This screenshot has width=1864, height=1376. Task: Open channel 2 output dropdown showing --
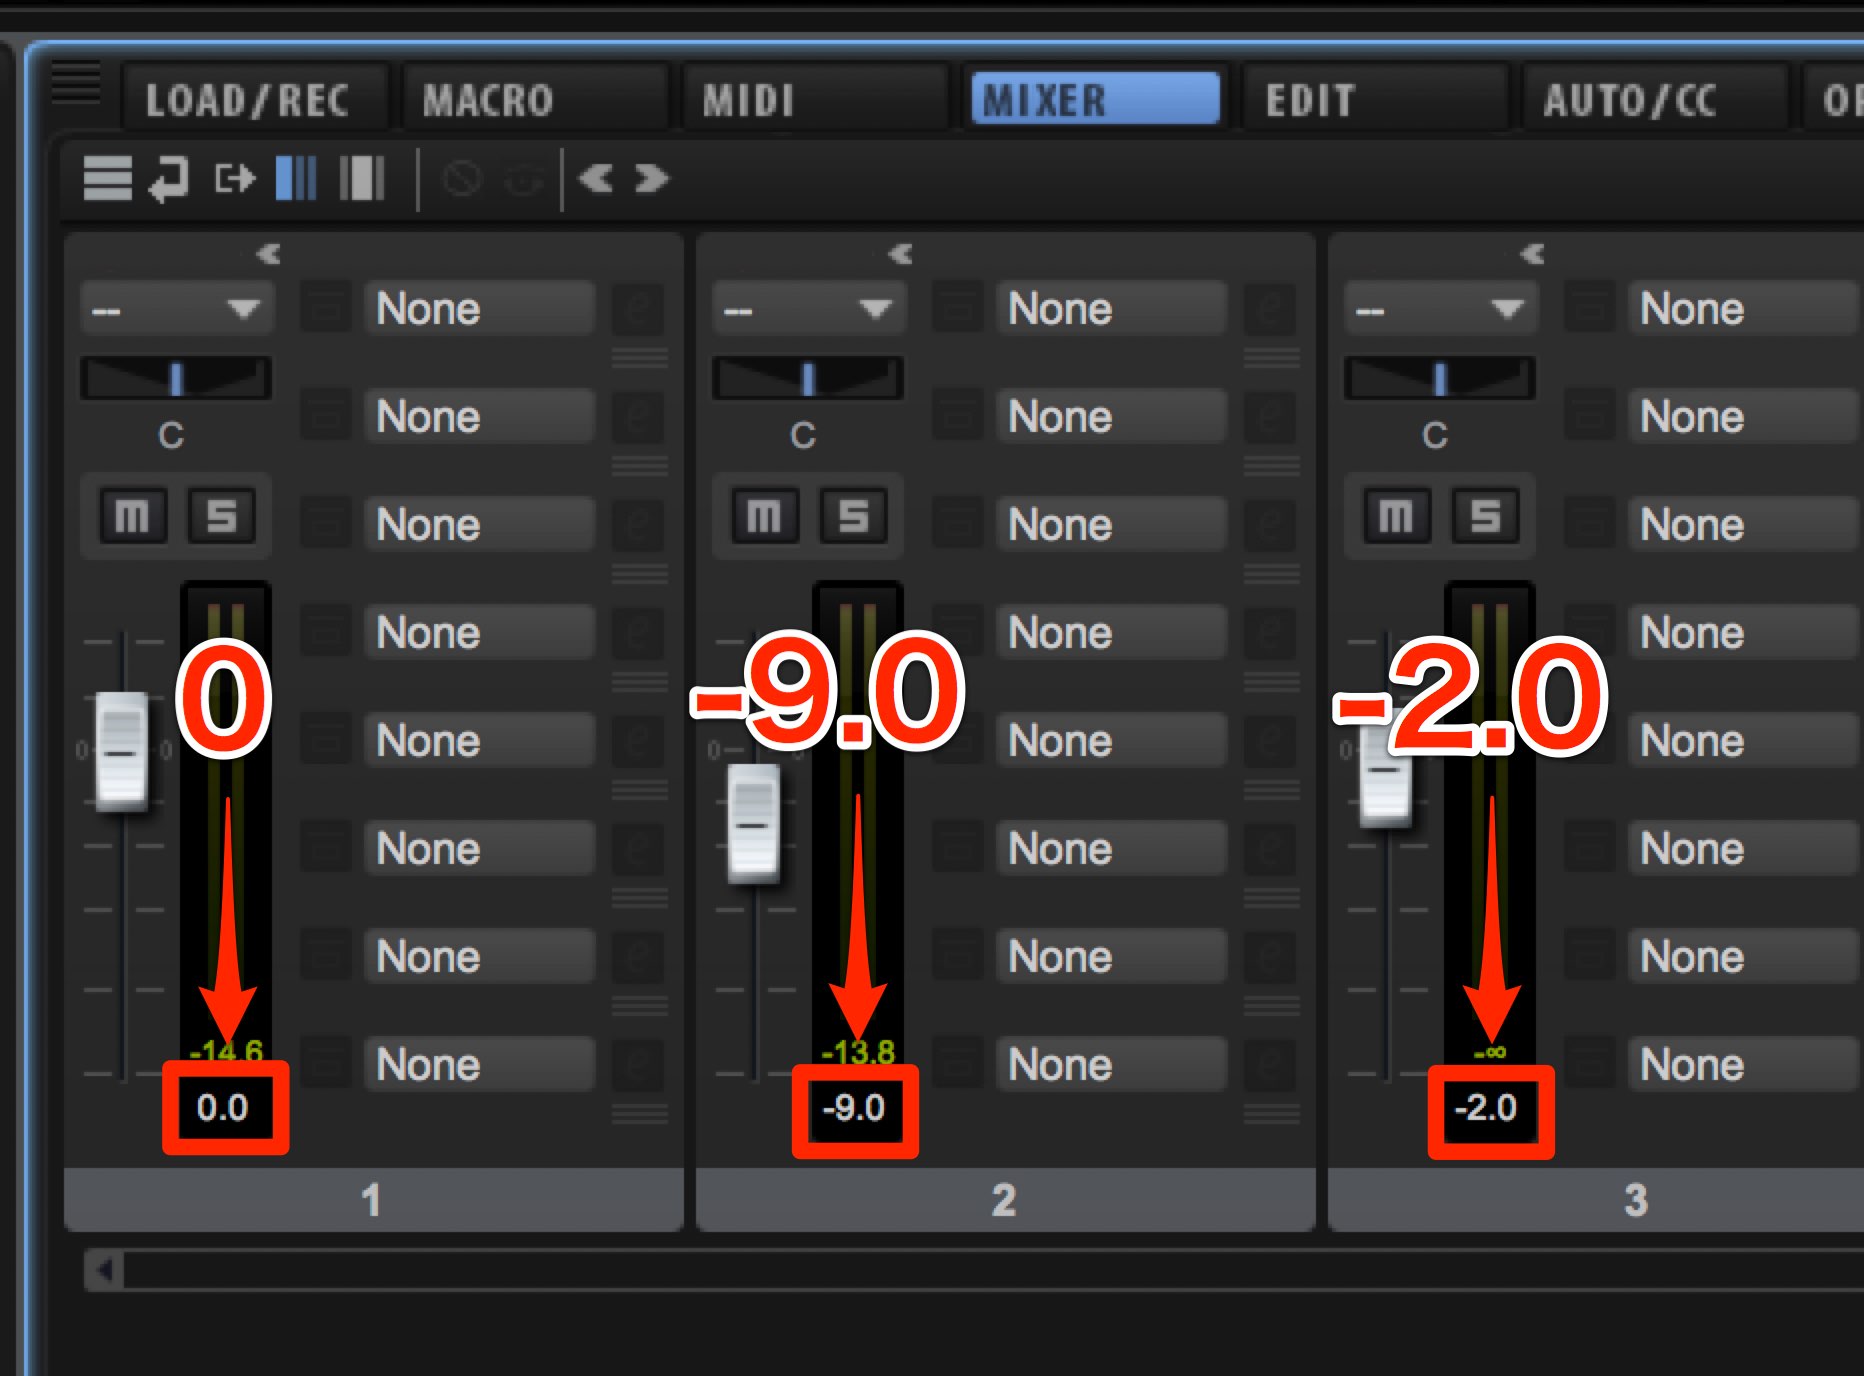[x=808, y=308]
